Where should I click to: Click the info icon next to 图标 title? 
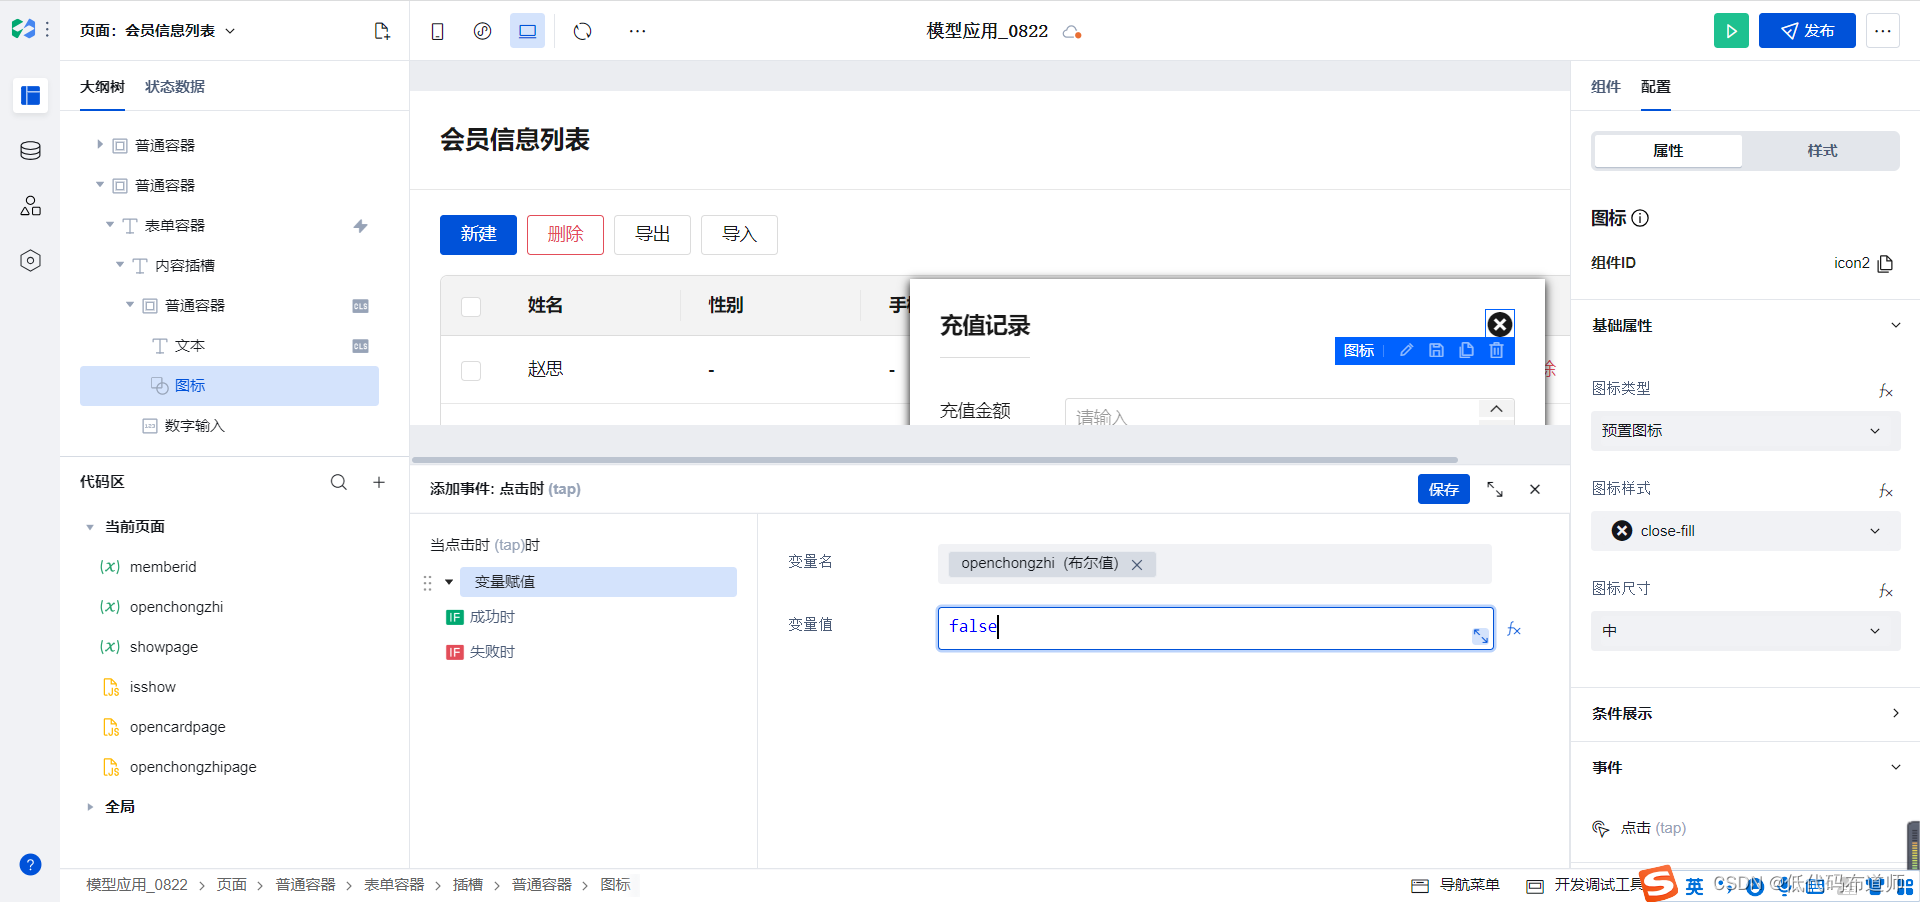[1640, 218]
